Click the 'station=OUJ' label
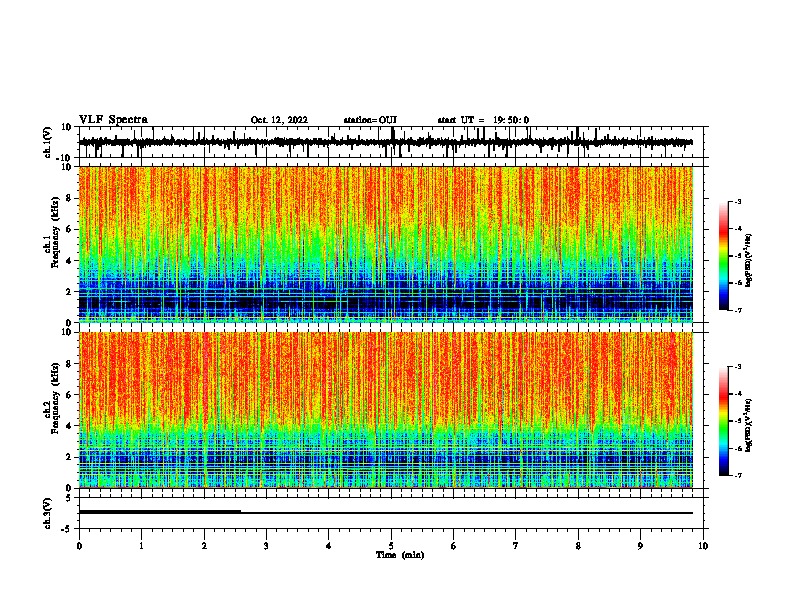Screen dimensions: 792x612 (x=370, y=120)
